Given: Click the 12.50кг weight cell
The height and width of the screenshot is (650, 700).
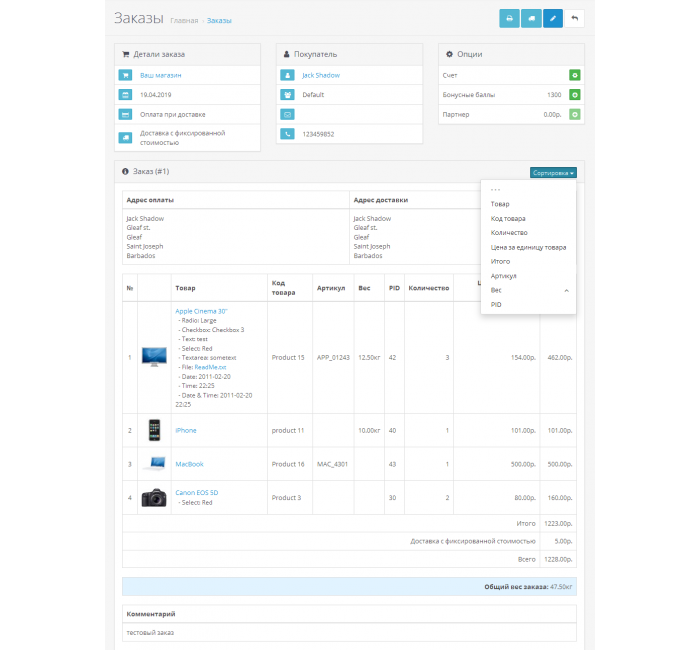Looking at the screenshot, I should 369,358.
